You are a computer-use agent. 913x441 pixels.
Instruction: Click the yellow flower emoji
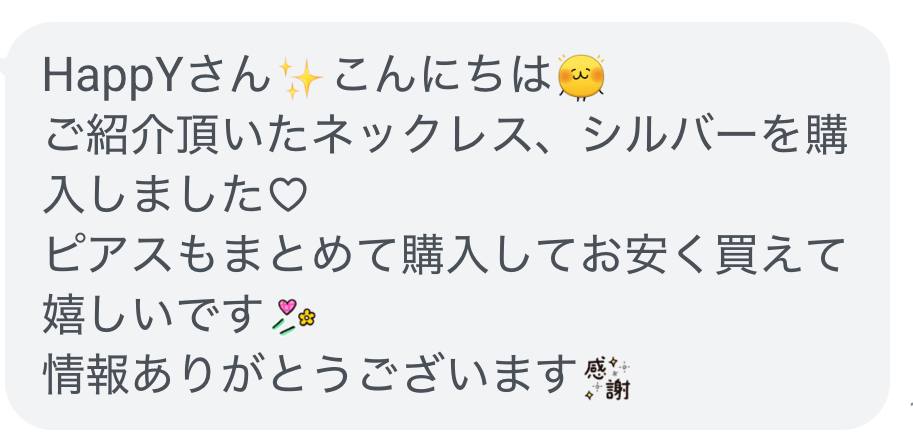(306, 317)
